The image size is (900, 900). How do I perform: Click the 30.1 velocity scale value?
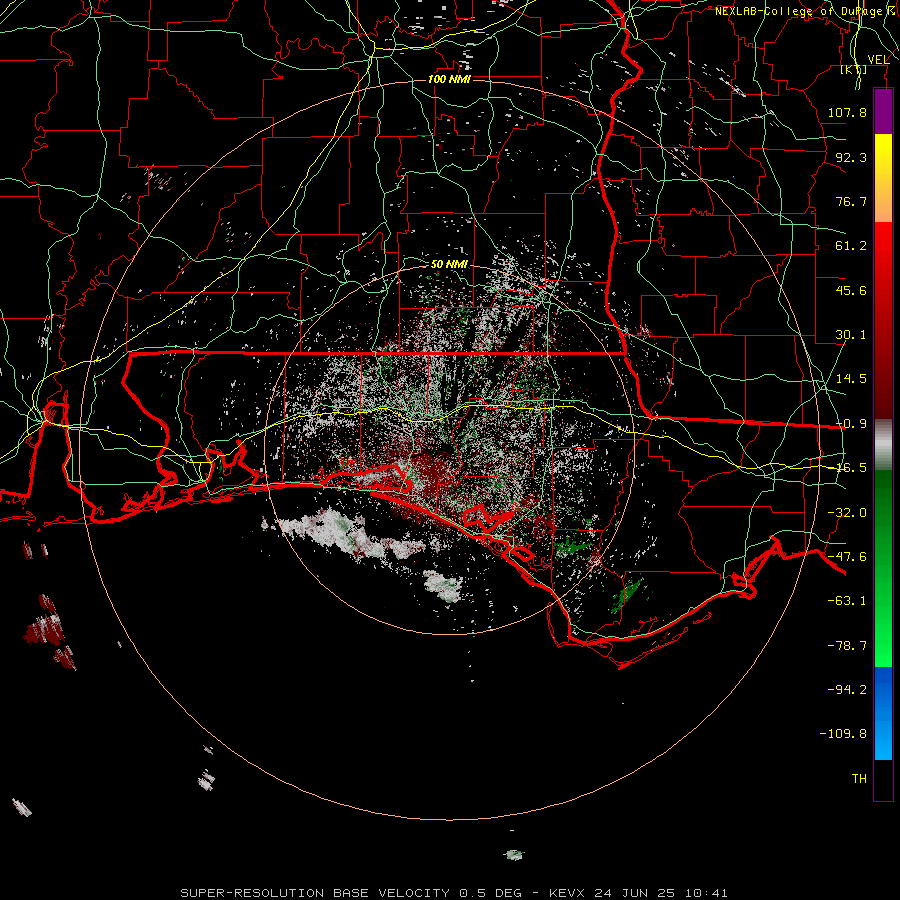point(851,335)
